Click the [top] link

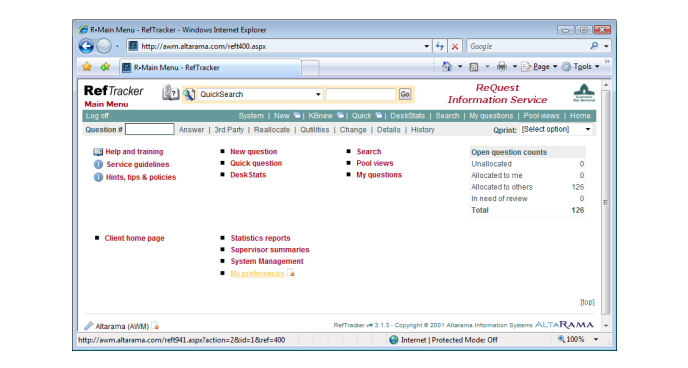[587, 302]
